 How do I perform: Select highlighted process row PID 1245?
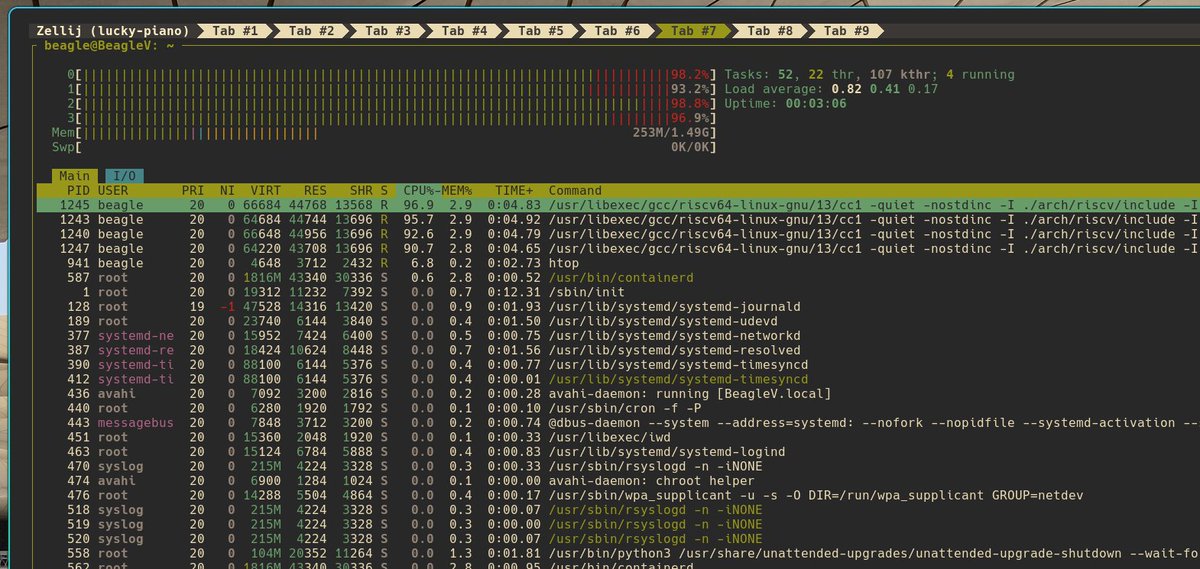pos(618,205)
